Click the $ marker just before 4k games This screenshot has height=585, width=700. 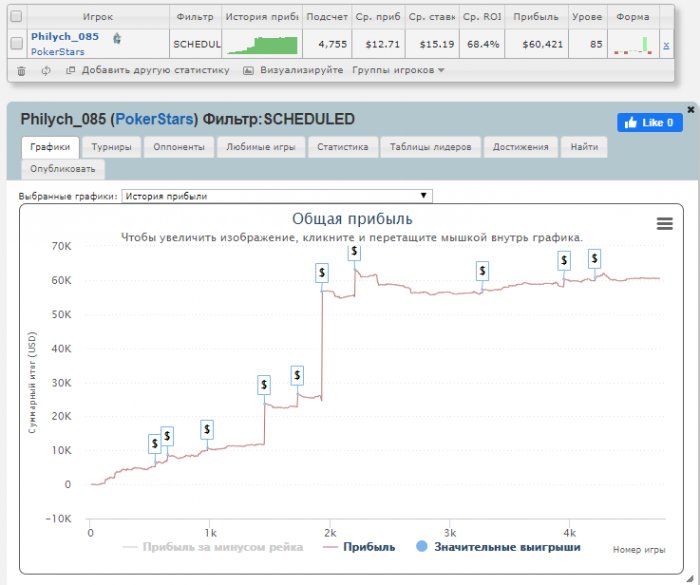pos(564,260)
